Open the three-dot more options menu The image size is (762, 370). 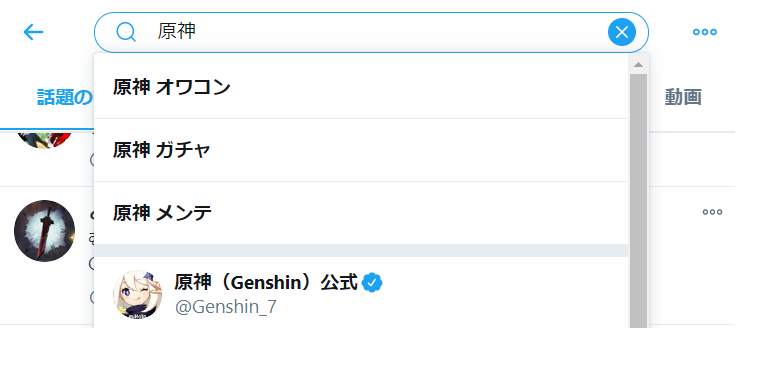tap(705, 32)
